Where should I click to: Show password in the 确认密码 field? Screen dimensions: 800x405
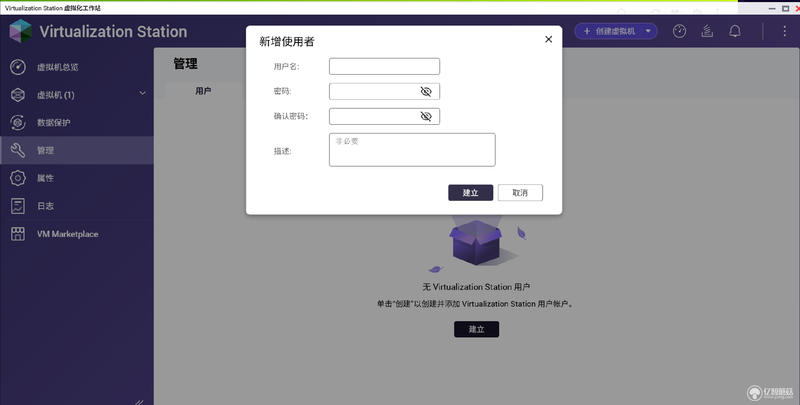point(426,116)
